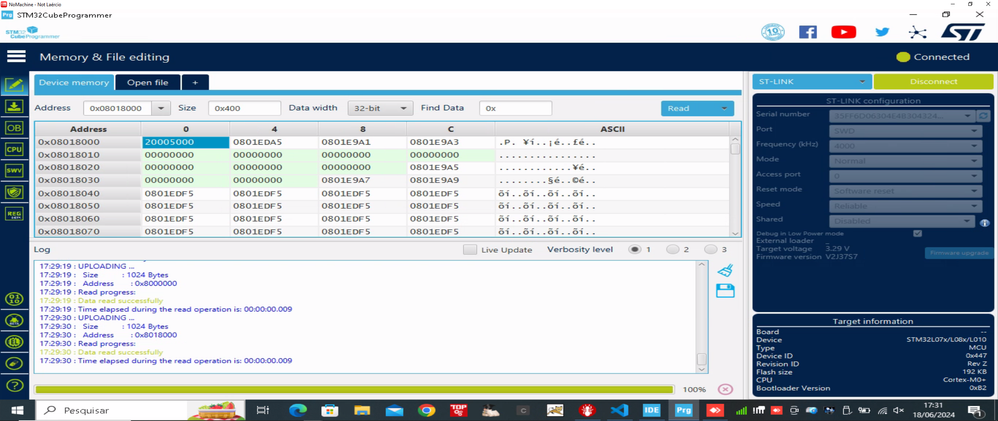This screenshot has width=998, height=421.
Task: Open the SWV viewer panel
Action: tap(15, 171)
